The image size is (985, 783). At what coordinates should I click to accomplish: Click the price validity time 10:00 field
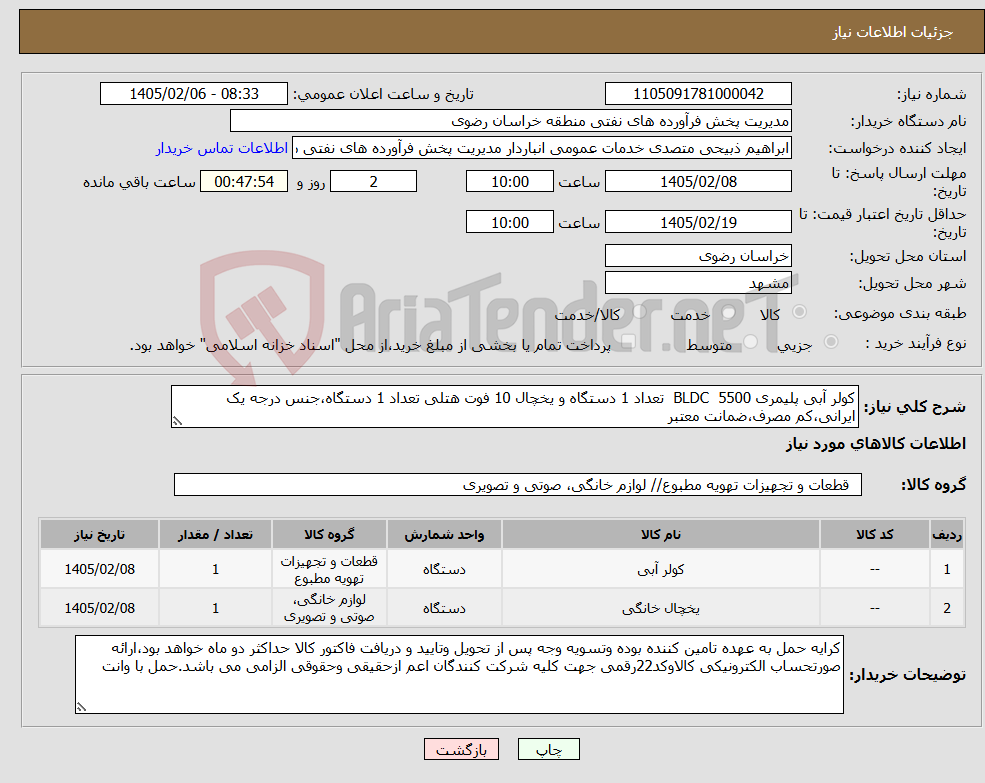click(x=509, y=222)
